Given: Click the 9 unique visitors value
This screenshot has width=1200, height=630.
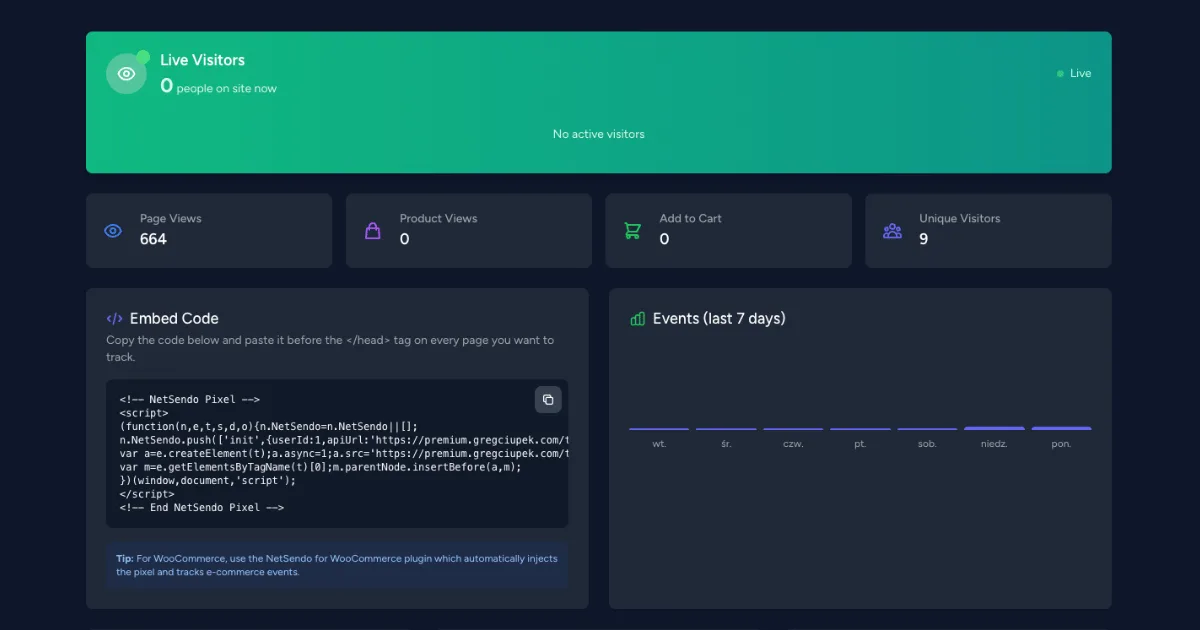Looking at the screenshot, I should tap(924, 239).
